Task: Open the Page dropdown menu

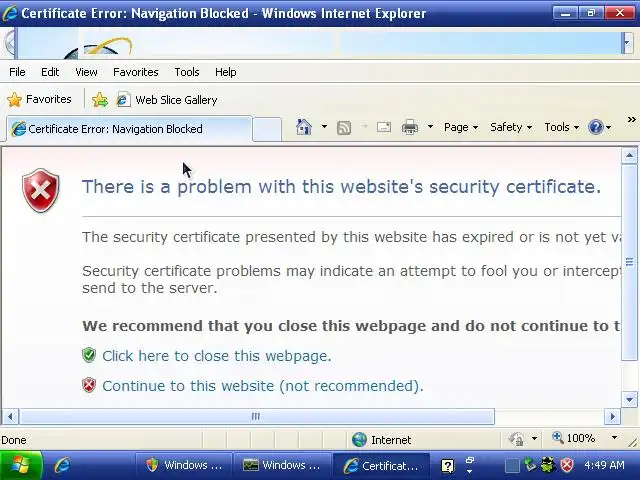Action: 460,127
